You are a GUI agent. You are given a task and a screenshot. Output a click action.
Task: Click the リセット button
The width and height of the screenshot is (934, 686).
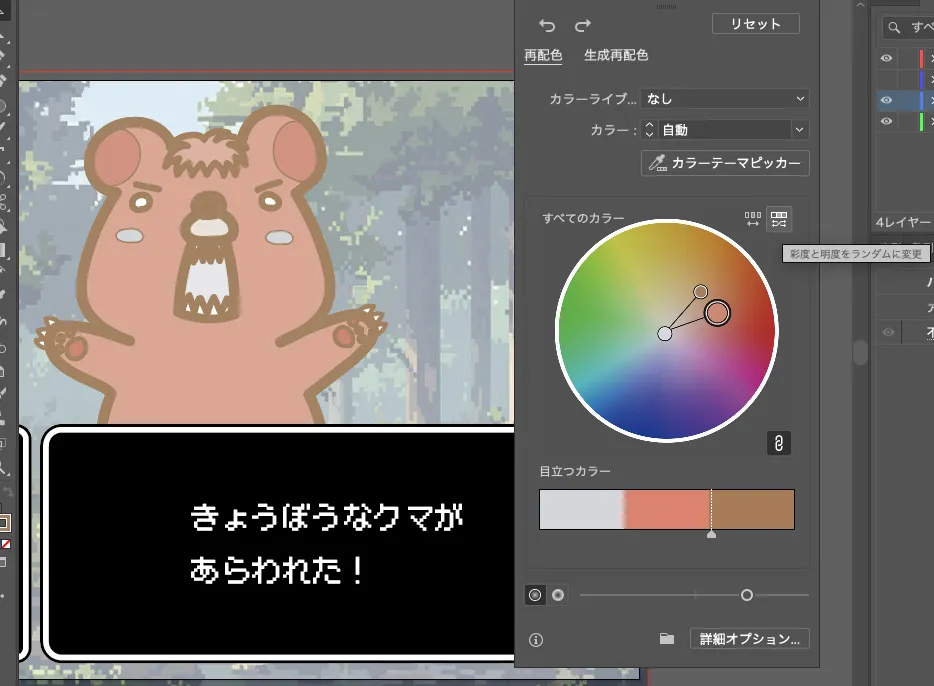tap(755, 23)
